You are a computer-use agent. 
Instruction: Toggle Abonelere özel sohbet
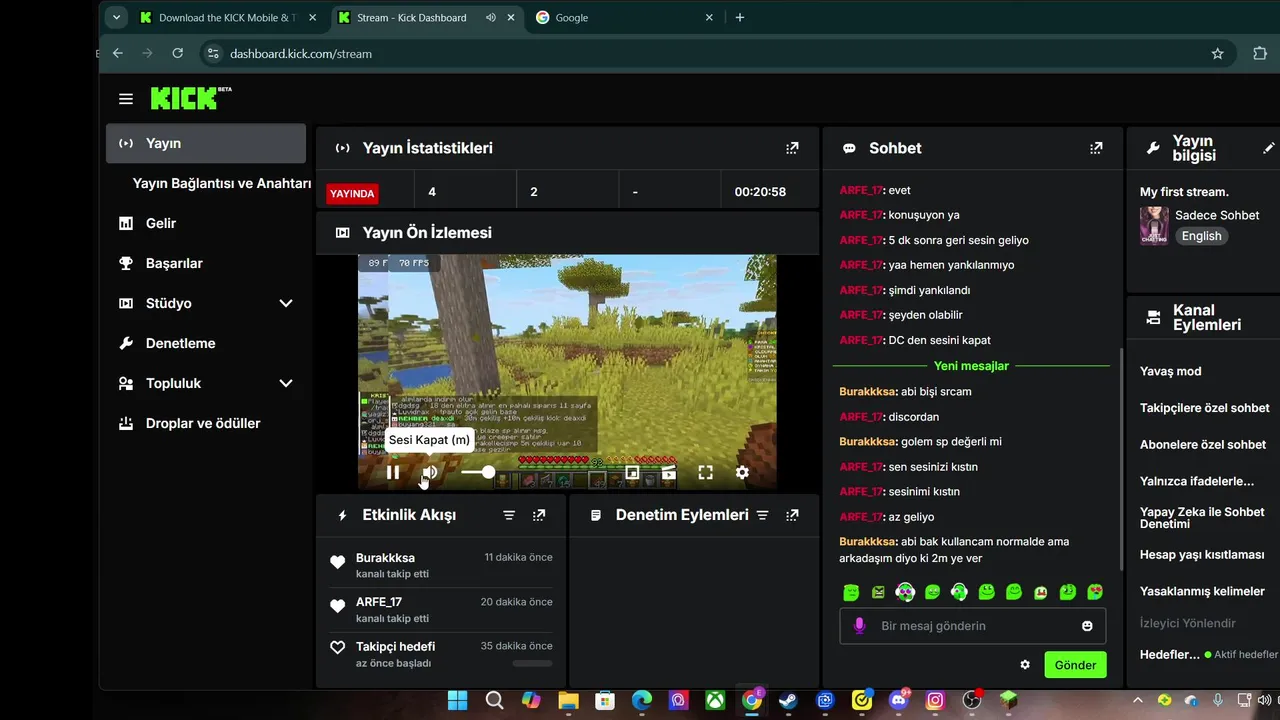tap(1203, 444)
